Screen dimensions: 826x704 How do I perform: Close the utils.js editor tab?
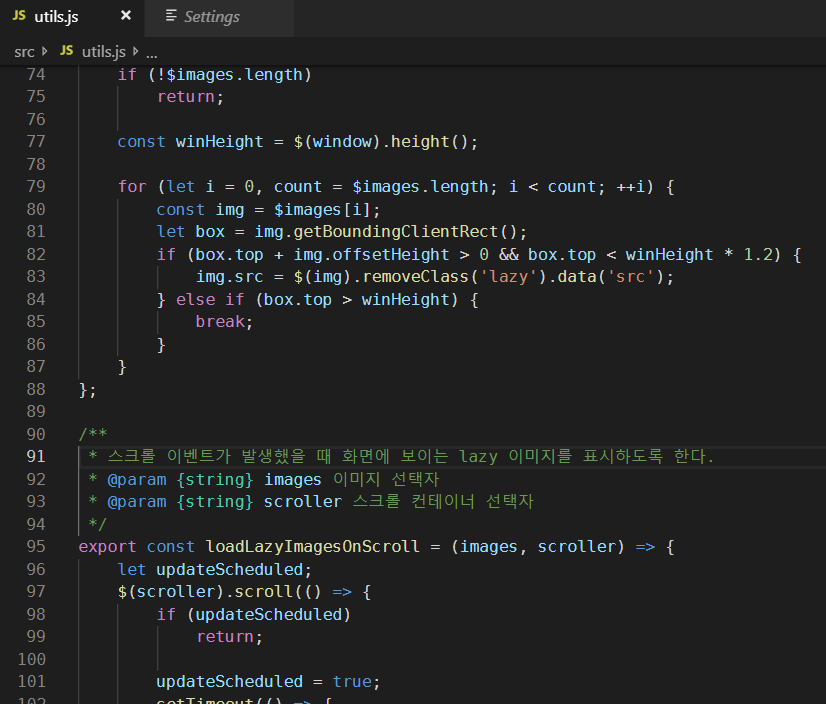pos(125,17)
